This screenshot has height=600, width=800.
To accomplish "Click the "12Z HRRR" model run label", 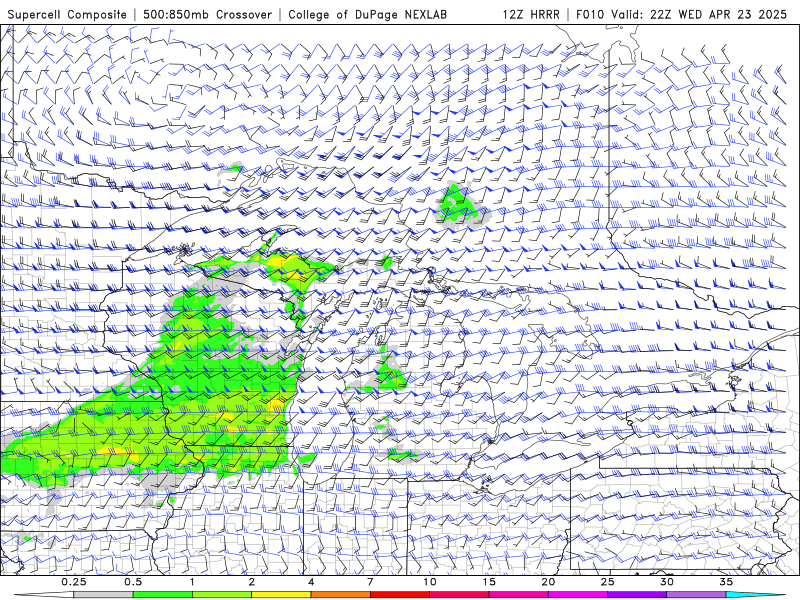I will tap(531, 14).
